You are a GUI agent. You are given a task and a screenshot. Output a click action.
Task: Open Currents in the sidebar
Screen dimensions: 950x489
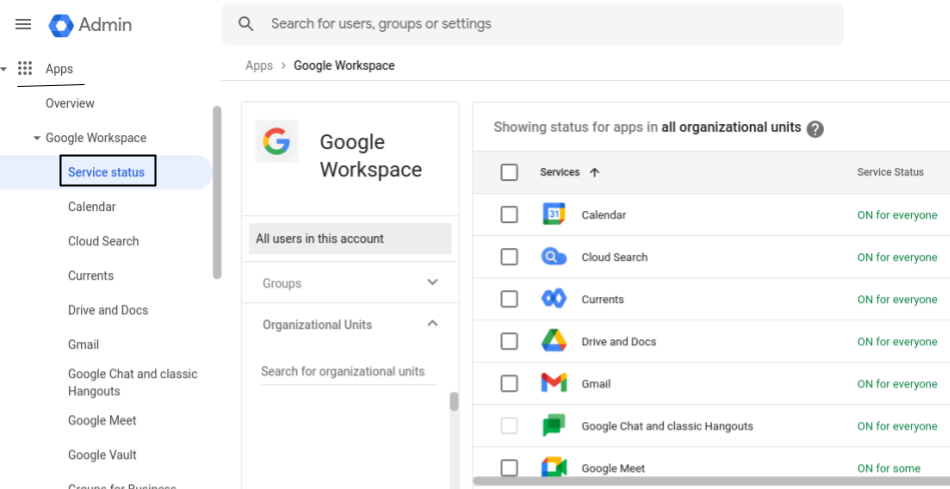point(91,276)
